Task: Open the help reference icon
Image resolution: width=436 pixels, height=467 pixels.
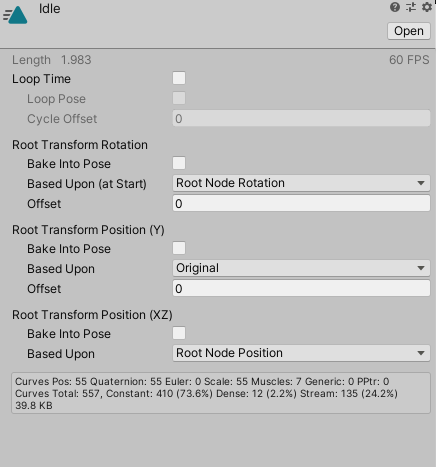Action: (395, 7)
